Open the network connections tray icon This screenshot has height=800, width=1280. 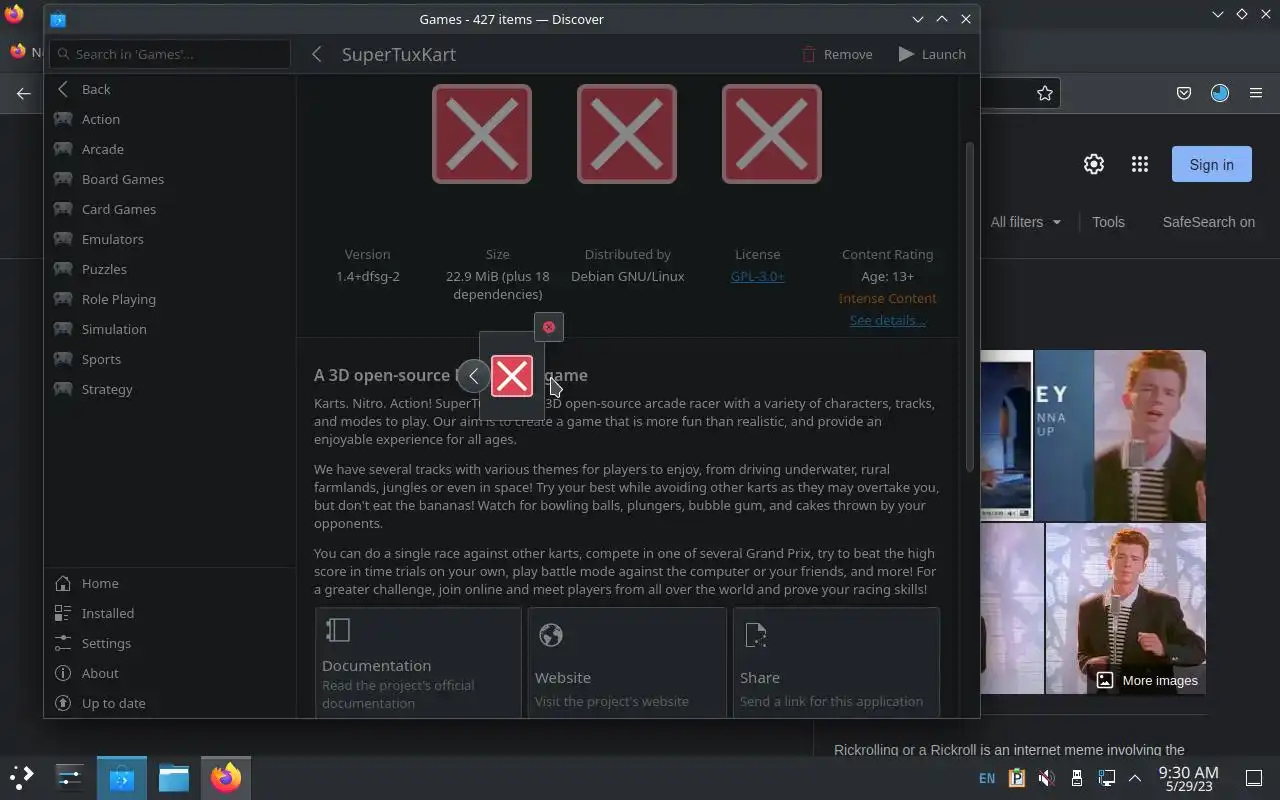(1106, 778)
